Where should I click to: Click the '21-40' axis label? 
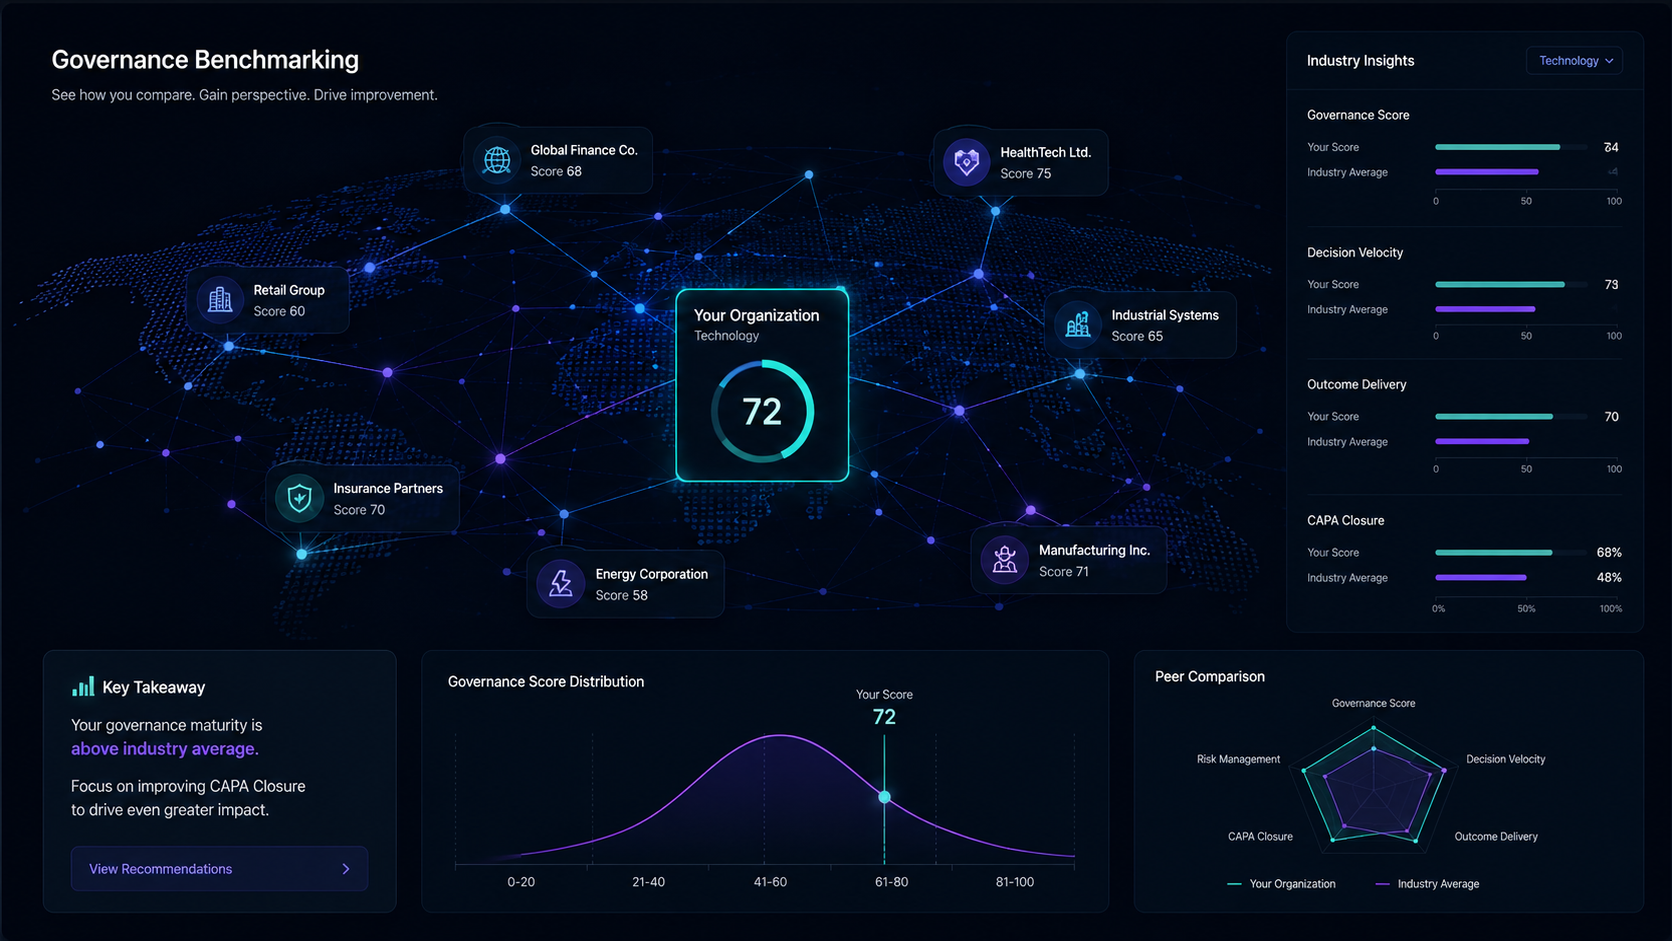point(648,882)
